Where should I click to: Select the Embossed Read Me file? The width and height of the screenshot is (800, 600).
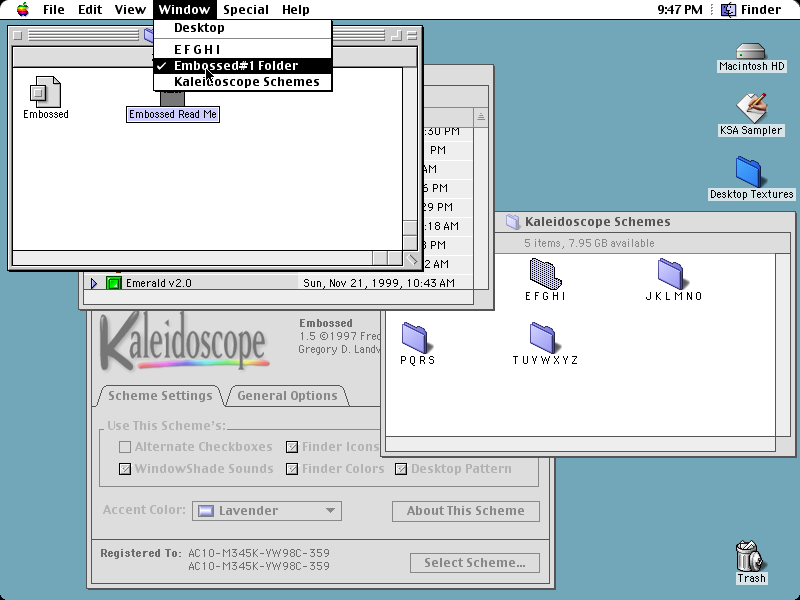tap(173, 114)
